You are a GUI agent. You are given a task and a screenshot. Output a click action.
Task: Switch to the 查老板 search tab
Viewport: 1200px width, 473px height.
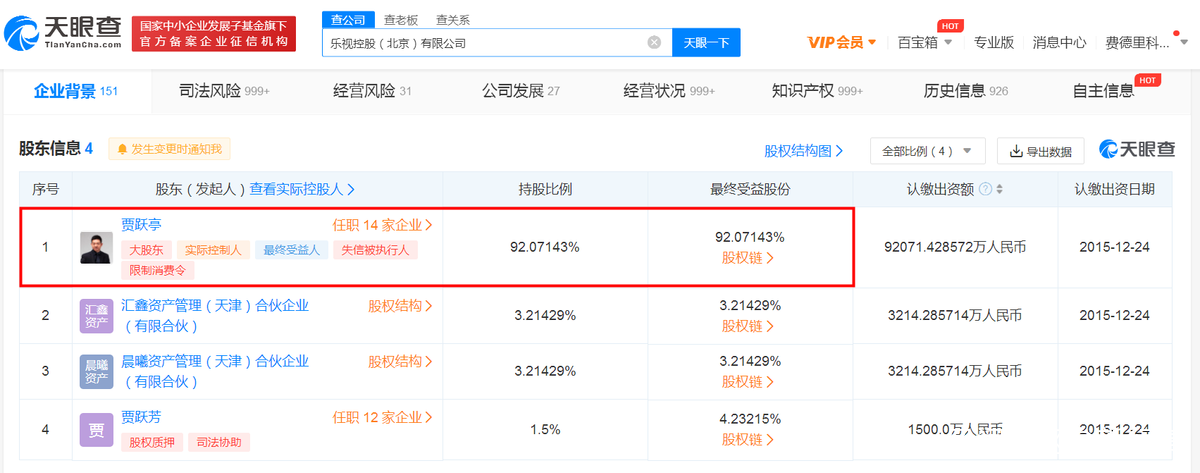tap(403, 19)
